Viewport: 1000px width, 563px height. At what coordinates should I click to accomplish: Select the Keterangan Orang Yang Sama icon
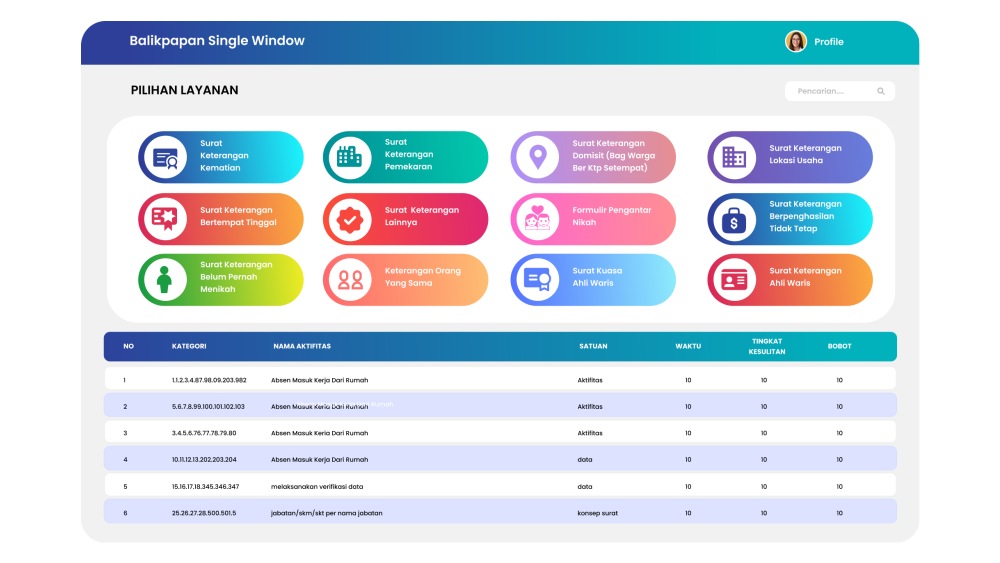(x=350, y=280)
